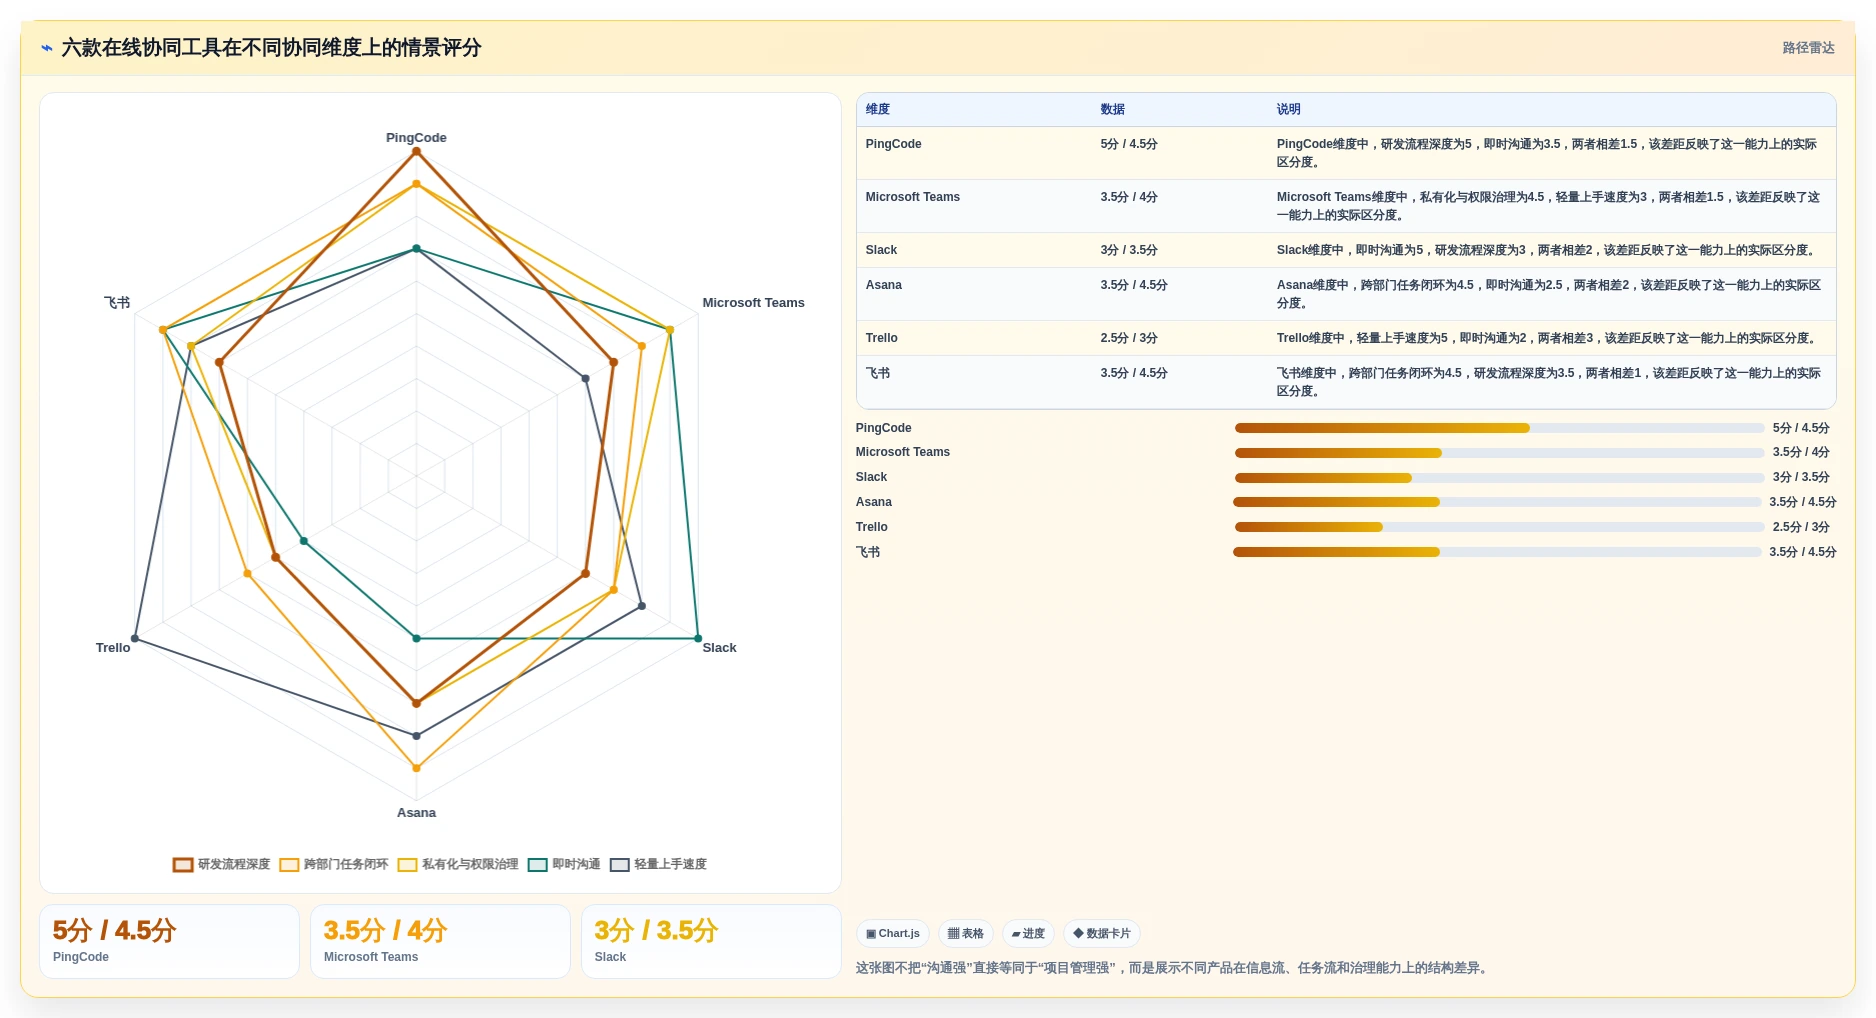Viewport: 1876px width, 1018px height.
Task: Click the Slack axis label on radar
Action: click(x=719, y=648)
